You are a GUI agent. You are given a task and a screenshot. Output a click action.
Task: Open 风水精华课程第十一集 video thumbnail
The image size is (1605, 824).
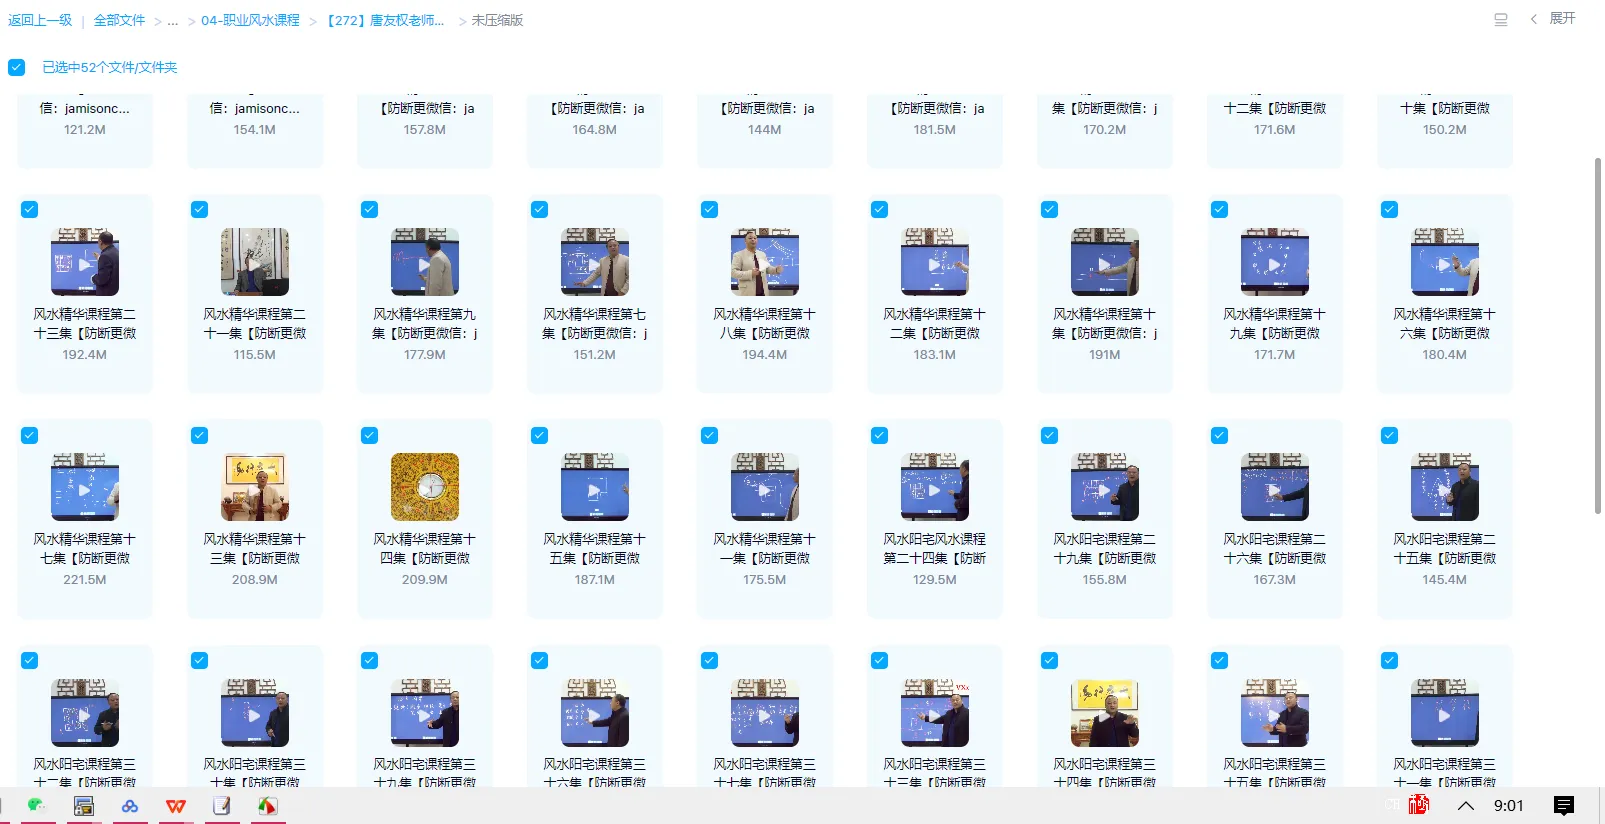click(765, 487)
